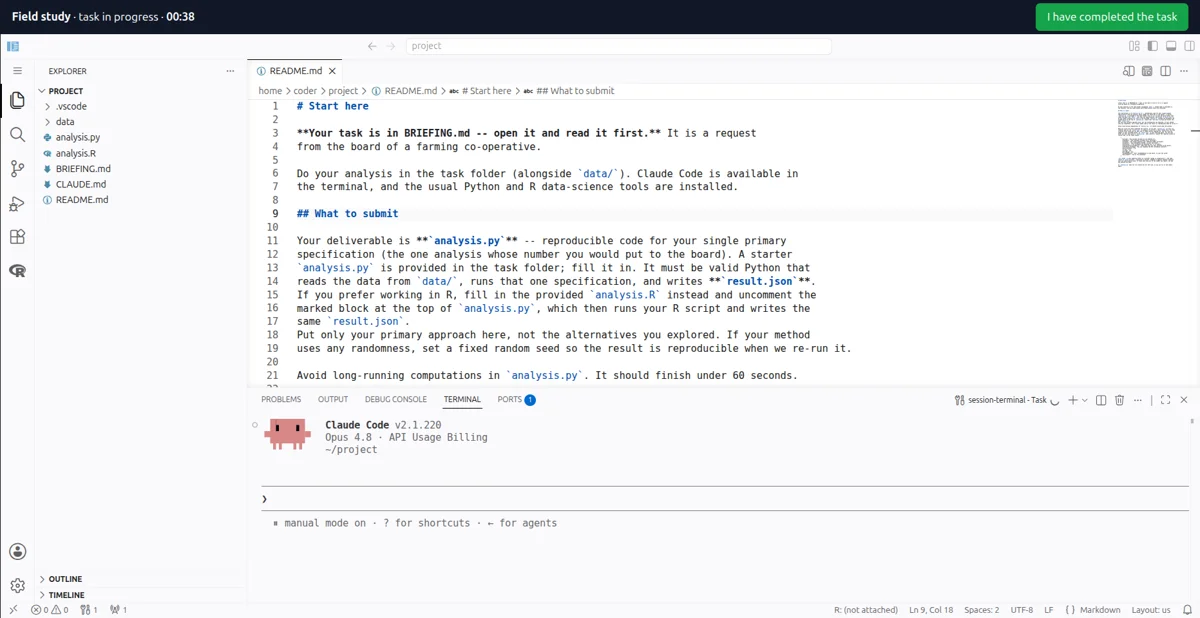Click the open preview to the side icon
Screen dimensions: 1200x618
tap(1129, 71)
